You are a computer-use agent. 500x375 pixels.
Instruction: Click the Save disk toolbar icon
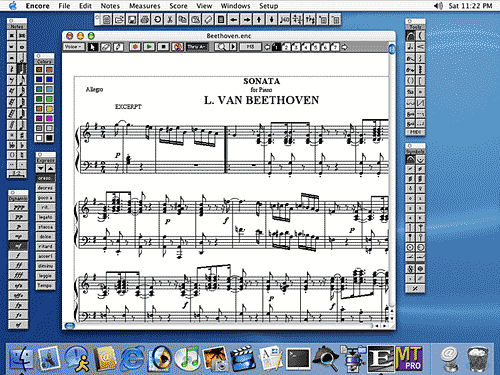pos(132,20)
